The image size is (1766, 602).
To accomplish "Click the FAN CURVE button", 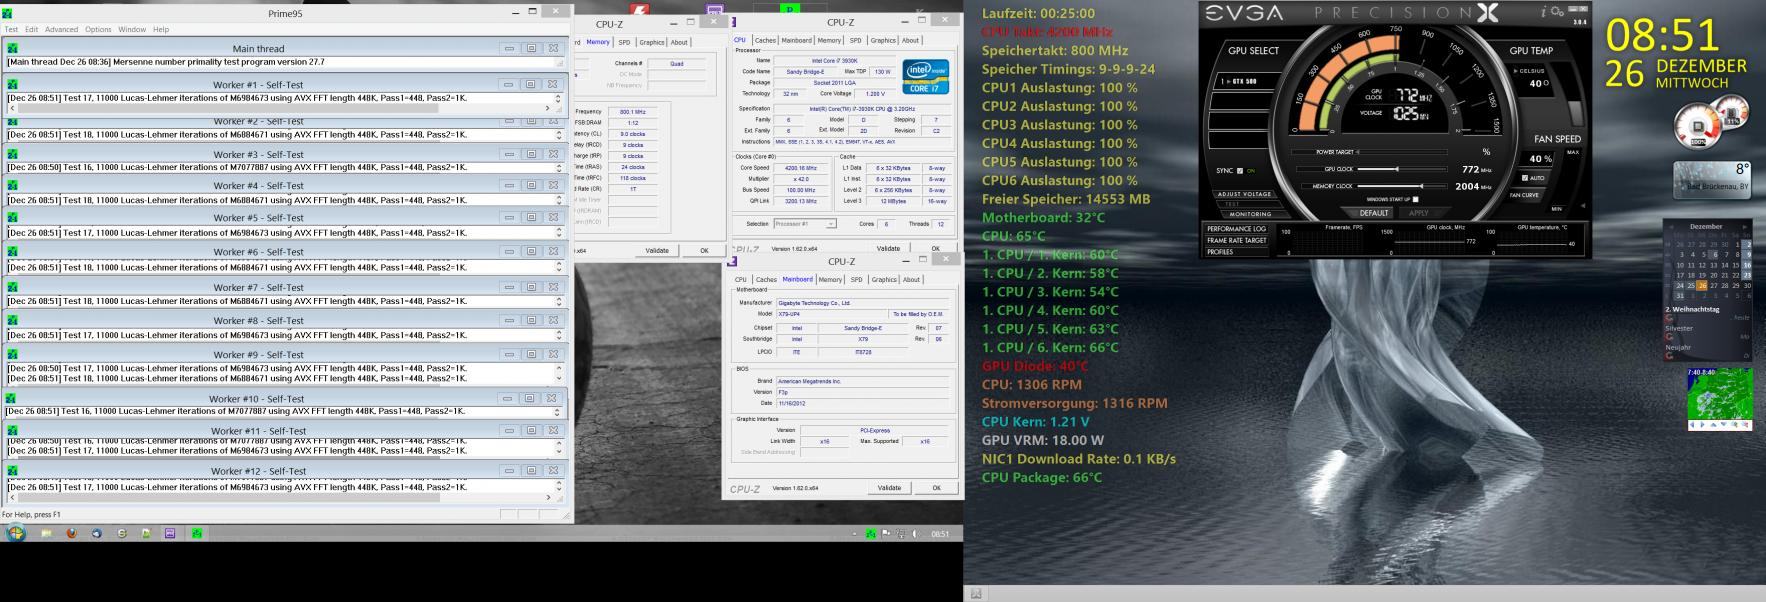I will click(x=1525, y=195).
